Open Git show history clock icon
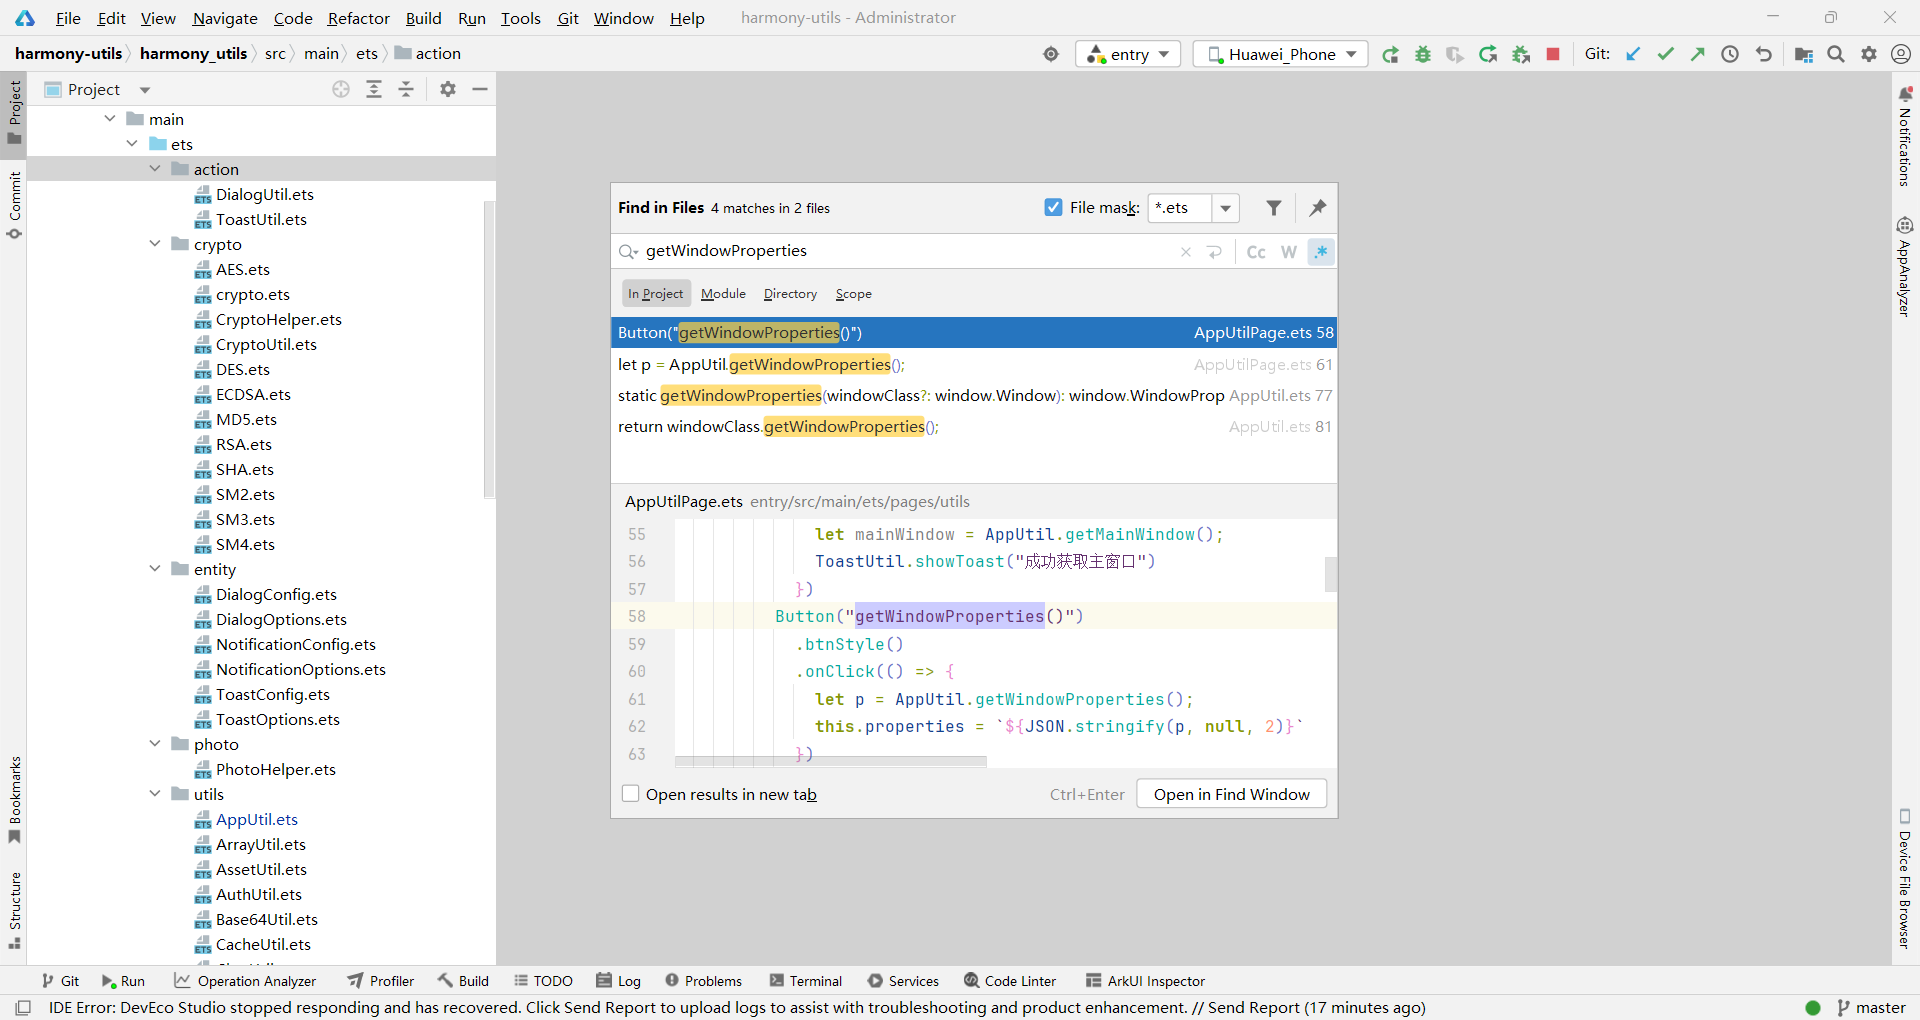This screenshot has width=1920, height=1020. click(x=1730, y=54)
